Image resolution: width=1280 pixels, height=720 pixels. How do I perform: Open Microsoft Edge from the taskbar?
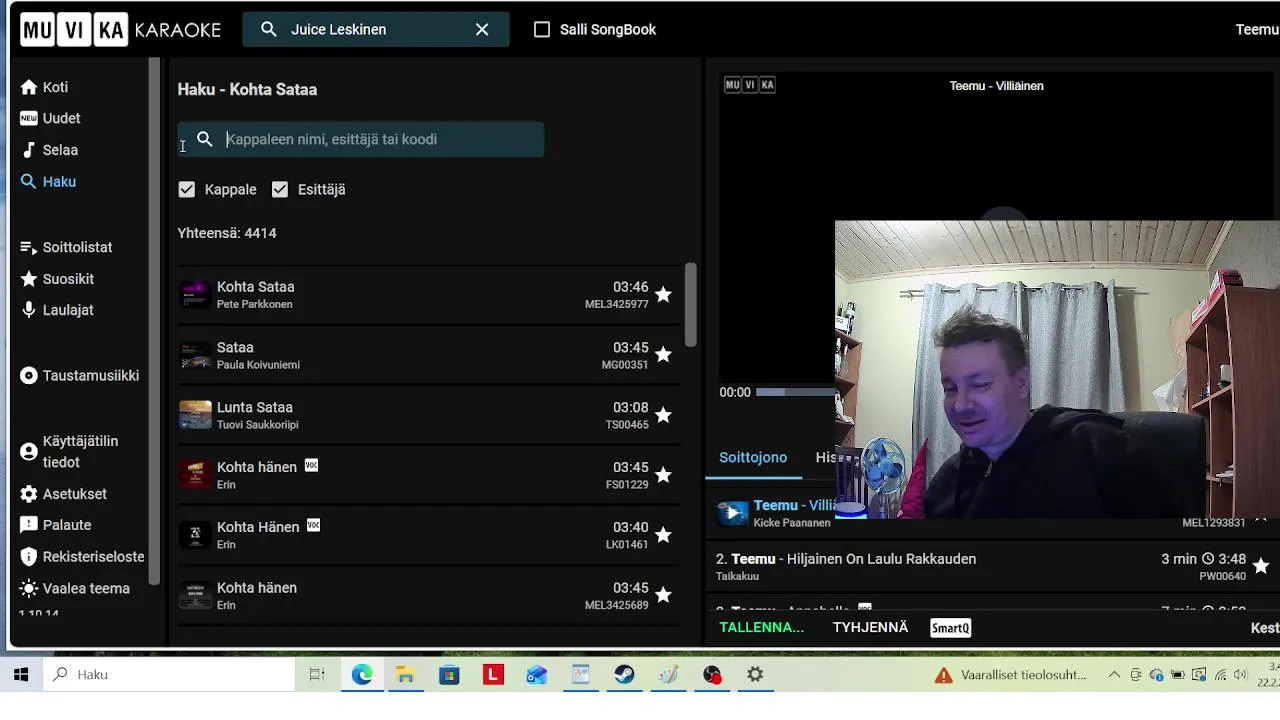pos(362,675)
